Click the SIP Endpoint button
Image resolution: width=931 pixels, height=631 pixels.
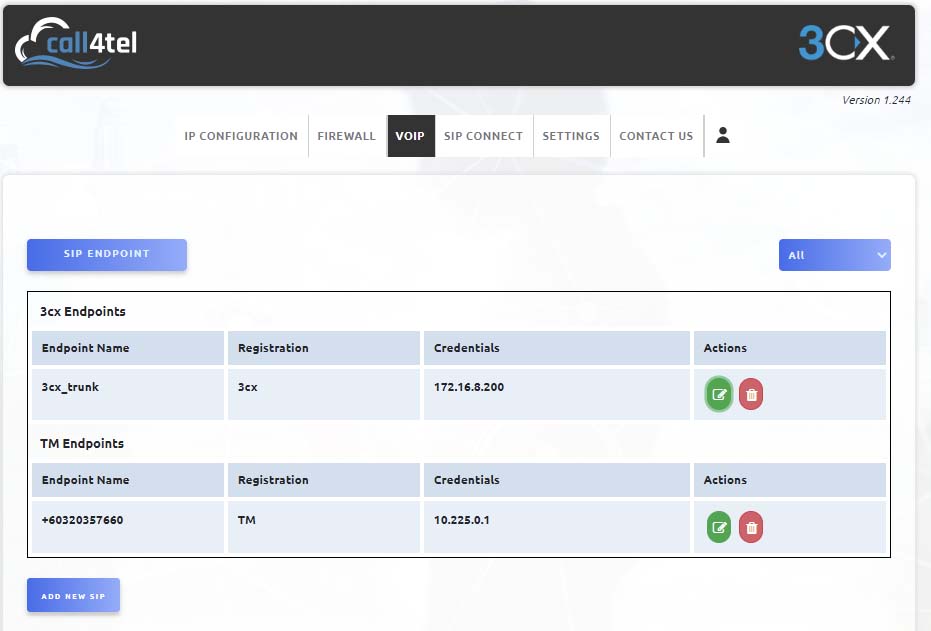107,255
